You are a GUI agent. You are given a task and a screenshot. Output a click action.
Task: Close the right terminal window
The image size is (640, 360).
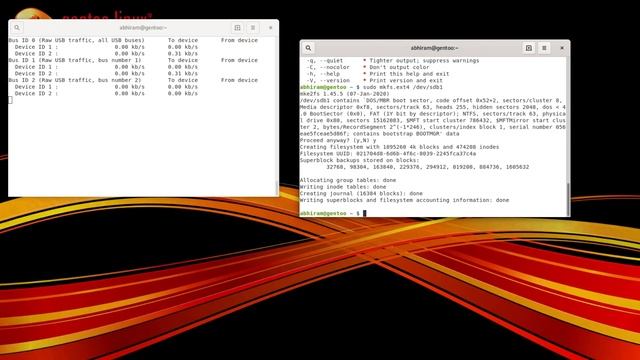pyautogui.click(x=562, y=48)
